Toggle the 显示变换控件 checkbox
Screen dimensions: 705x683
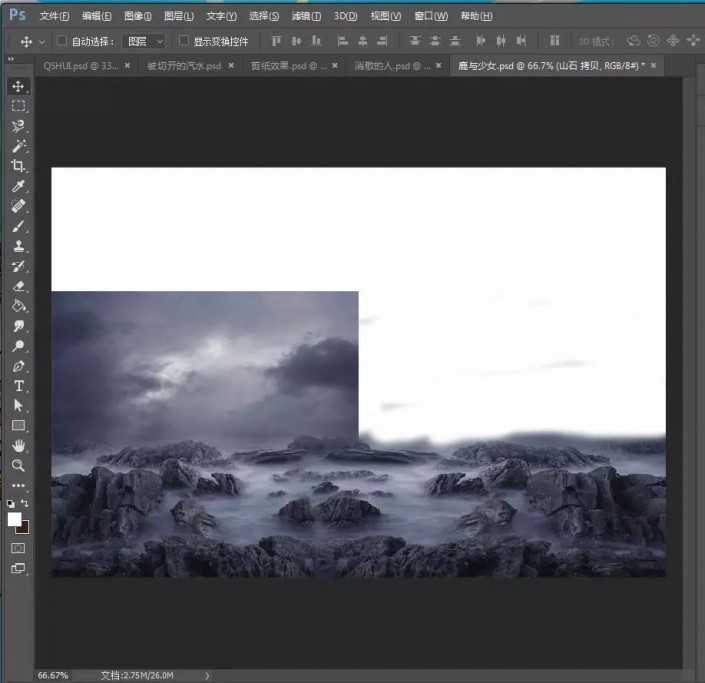click(184, 41)
